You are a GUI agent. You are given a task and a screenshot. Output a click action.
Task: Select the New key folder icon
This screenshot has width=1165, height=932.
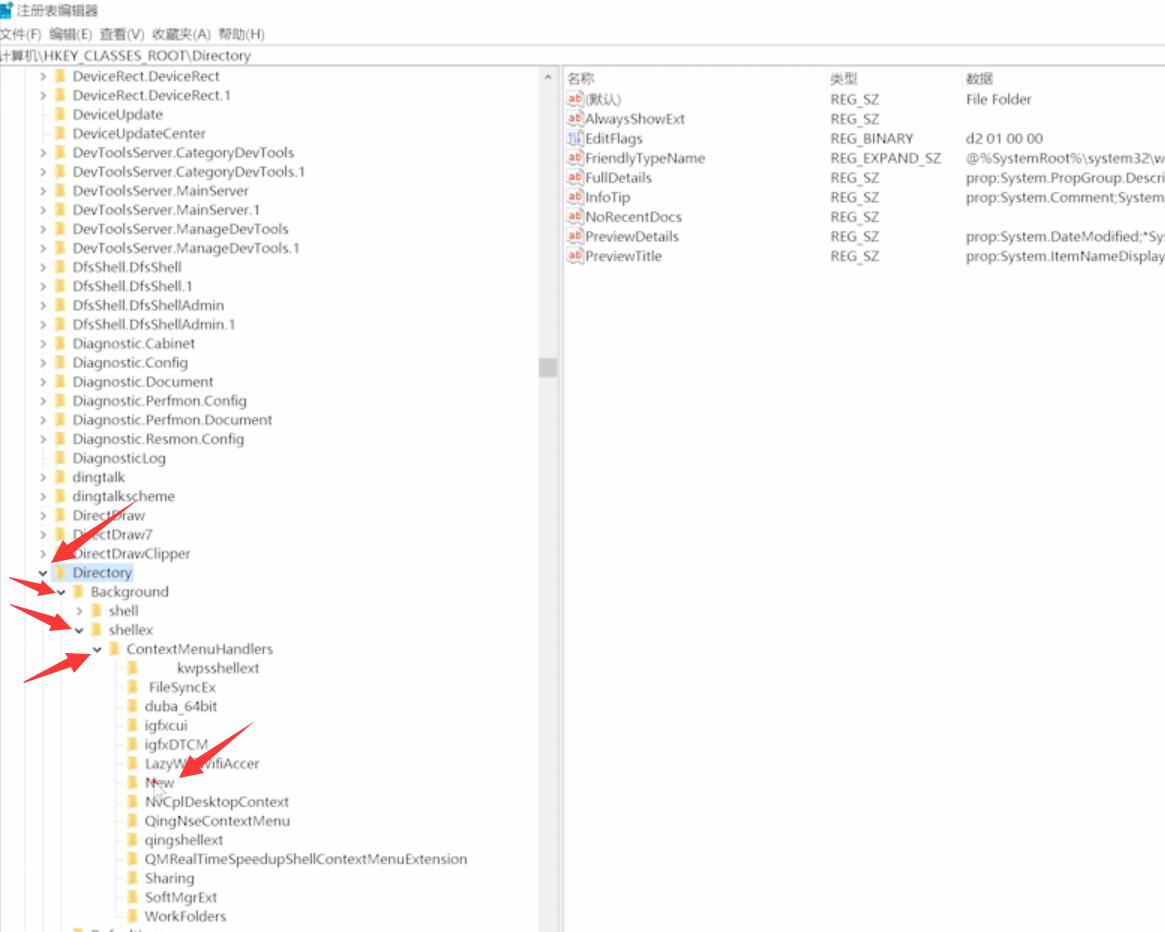[x=133, y=783]
